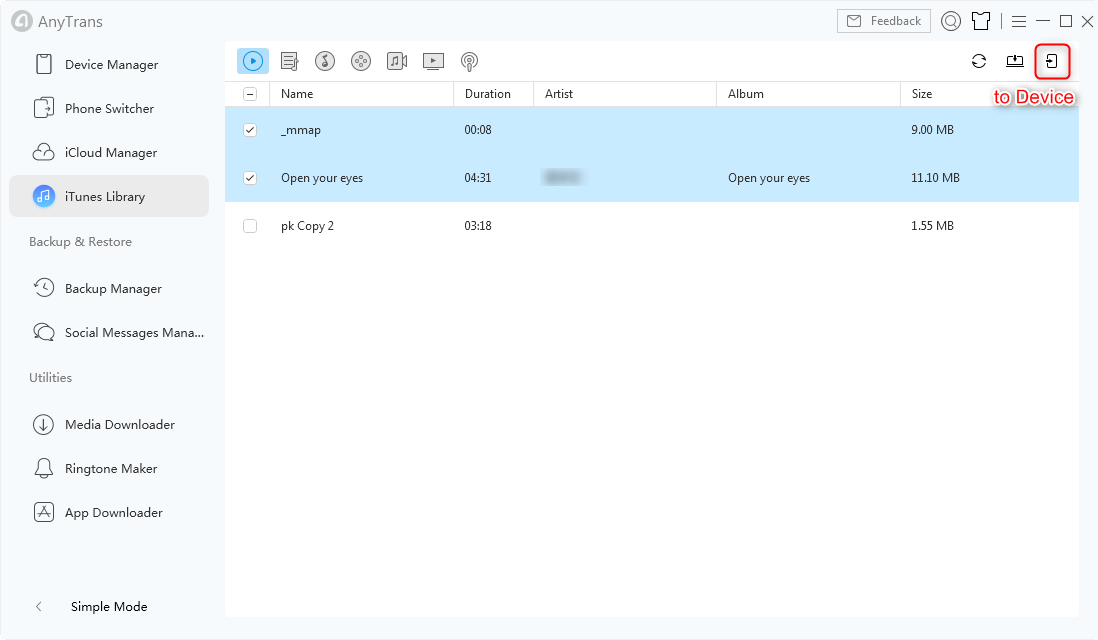The height and width of the screenshot is (640, 1098).
Task: Toggle the select-all checkbox in header
Action: click(x=250, y=94)
